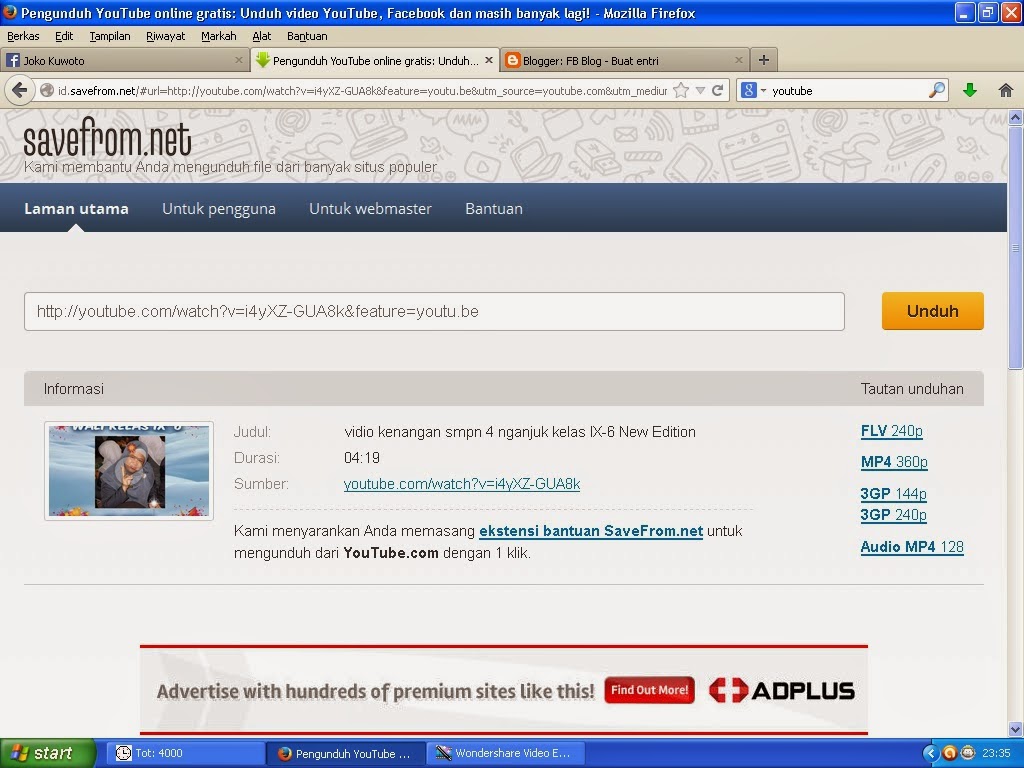Image resolution: width=1024 pixels, height=768 pixels.
Task: Click the video thumbnail image
Action: click(x=129, y=470)
